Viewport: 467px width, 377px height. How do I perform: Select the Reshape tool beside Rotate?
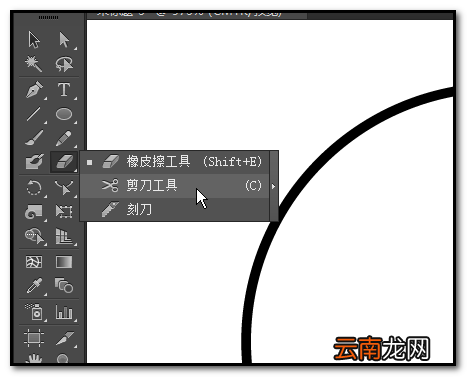click(64, 188)
